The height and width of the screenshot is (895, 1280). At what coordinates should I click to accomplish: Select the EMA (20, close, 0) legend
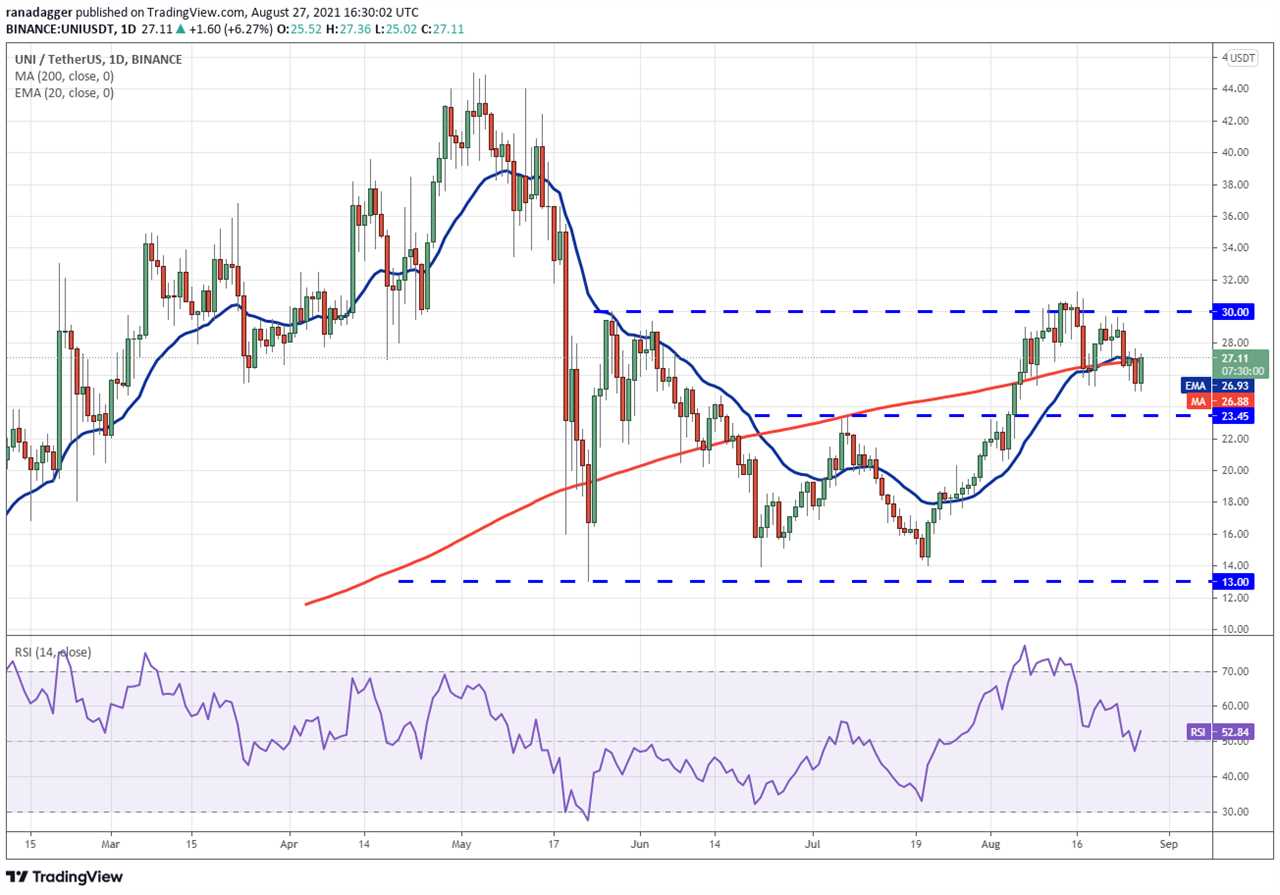(x=64, y=93)
